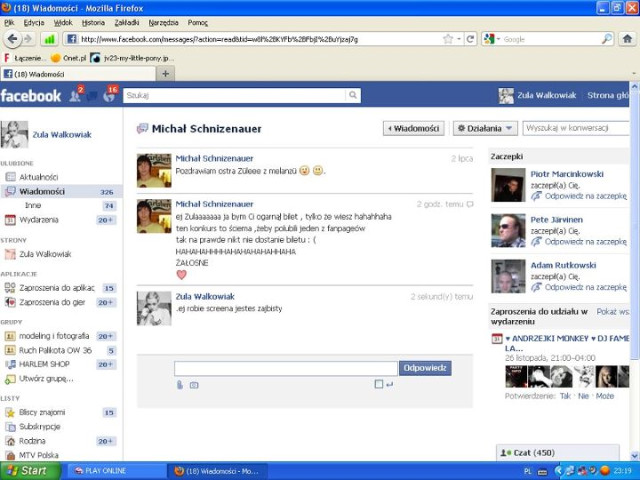
Task: Open modeling i fotografia group
Action: (x=54, y=336)
